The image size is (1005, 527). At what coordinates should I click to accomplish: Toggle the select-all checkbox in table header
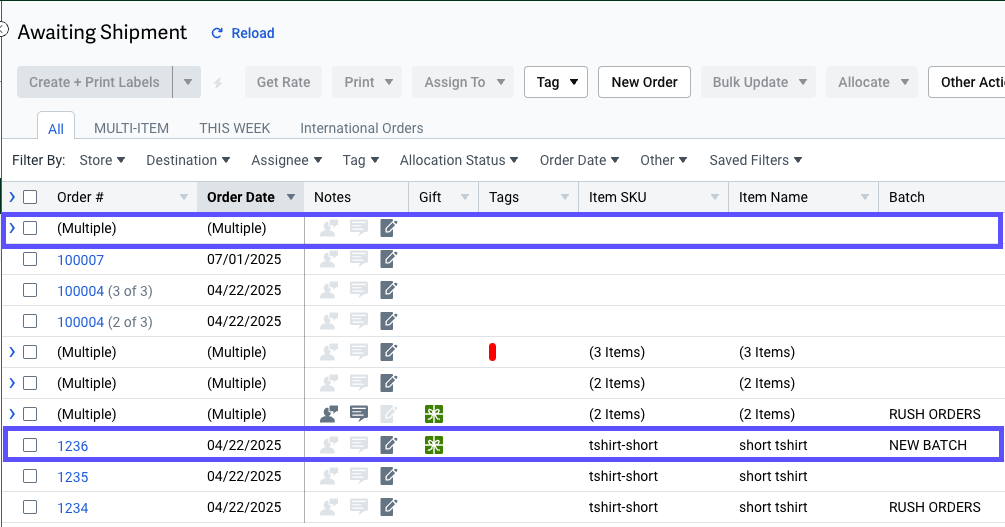tap(30, 197)
